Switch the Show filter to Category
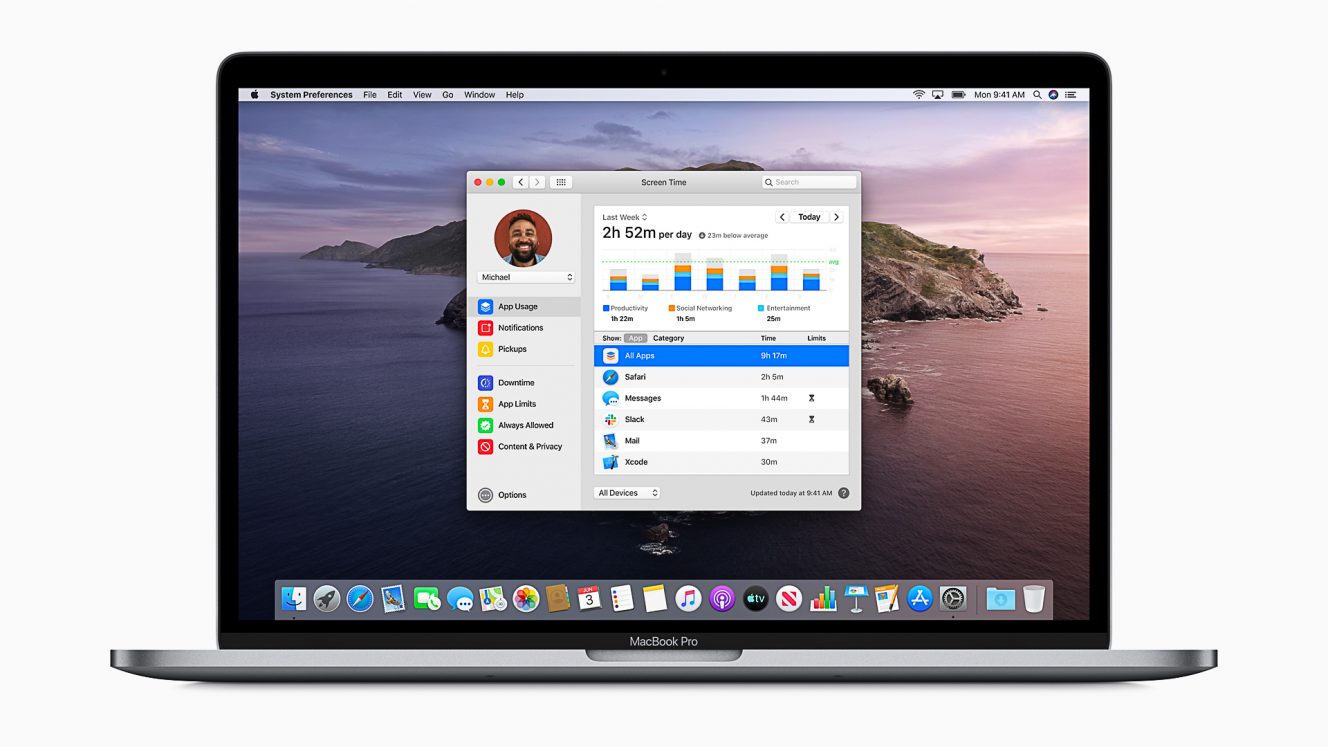 point(669,338)
